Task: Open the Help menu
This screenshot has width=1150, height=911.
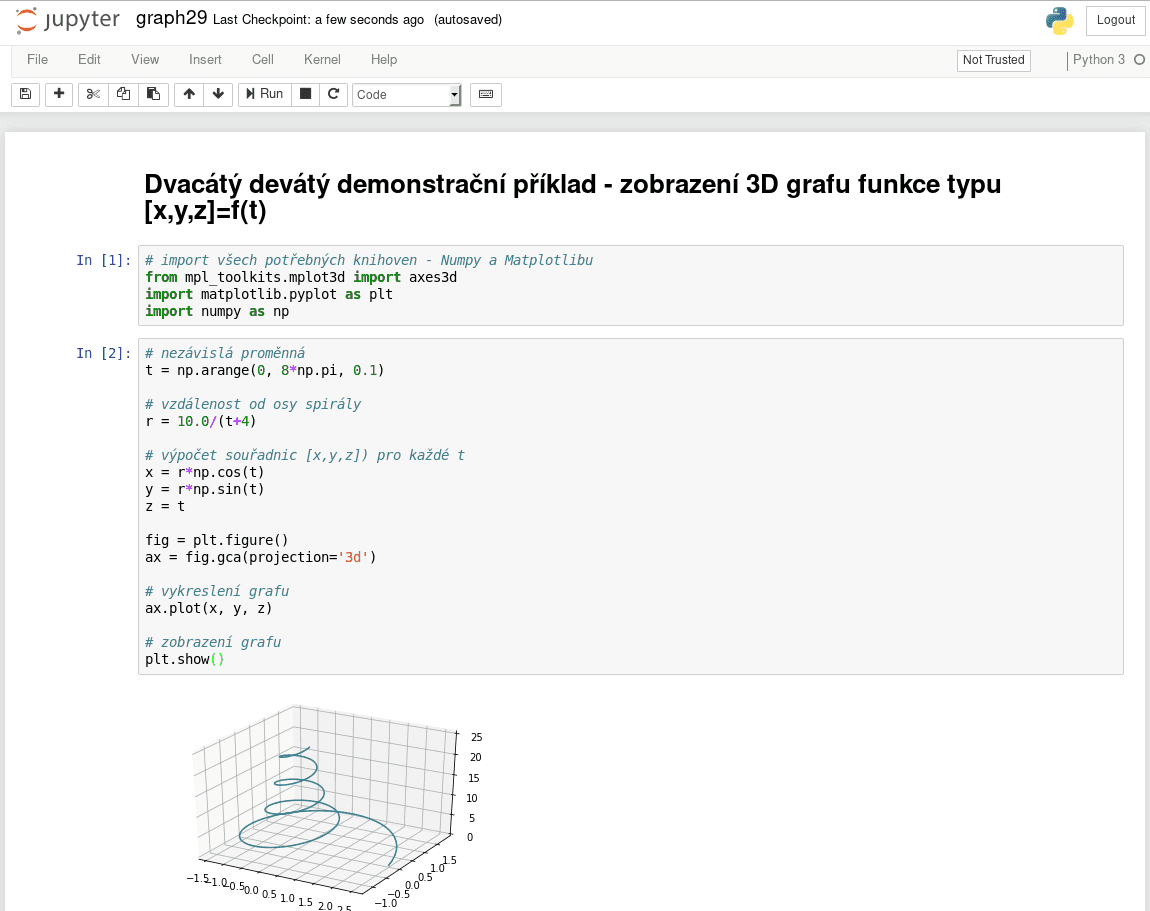Action: click(x=384, y=60)
